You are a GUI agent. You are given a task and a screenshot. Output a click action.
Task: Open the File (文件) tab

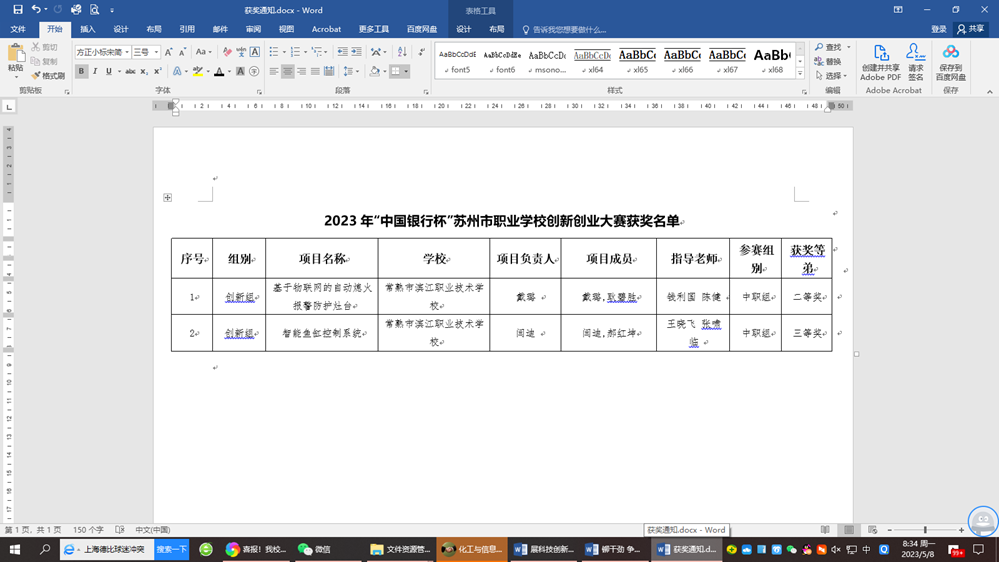(x=18, y=29)
